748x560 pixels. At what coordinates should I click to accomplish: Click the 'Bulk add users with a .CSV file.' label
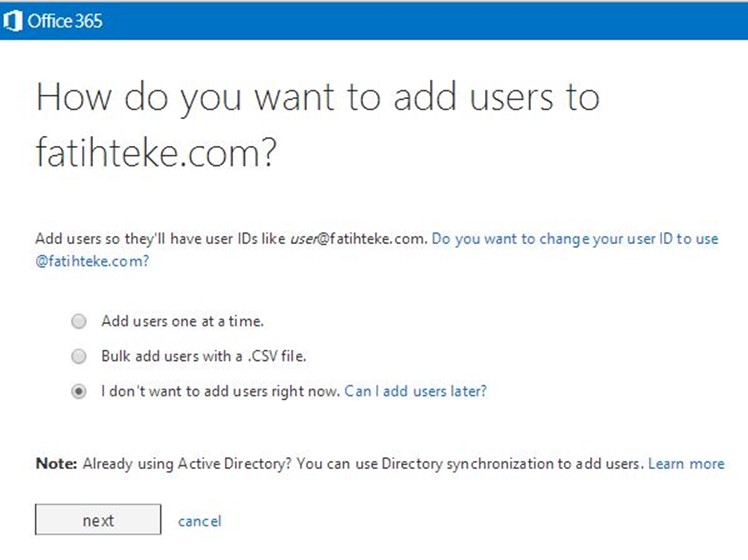[x=204, y=356]
